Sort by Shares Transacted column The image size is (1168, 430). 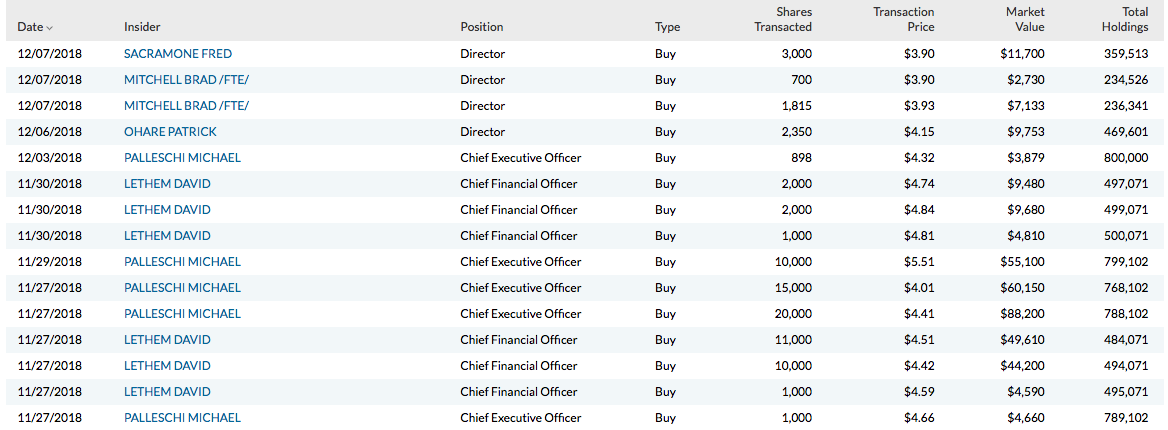783,20
